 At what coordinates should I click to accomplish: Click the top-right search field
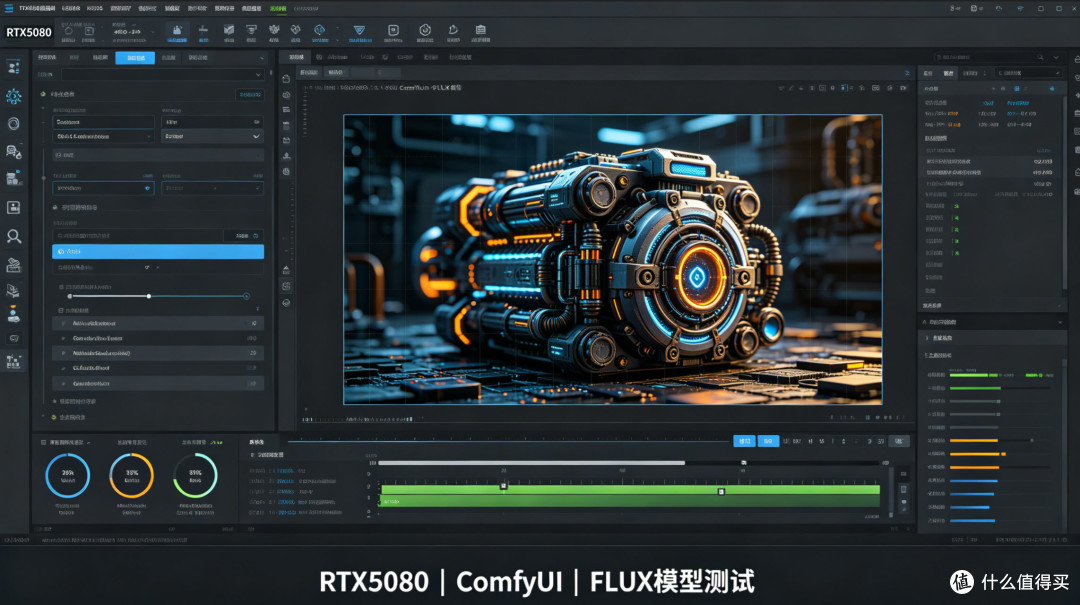989,57
